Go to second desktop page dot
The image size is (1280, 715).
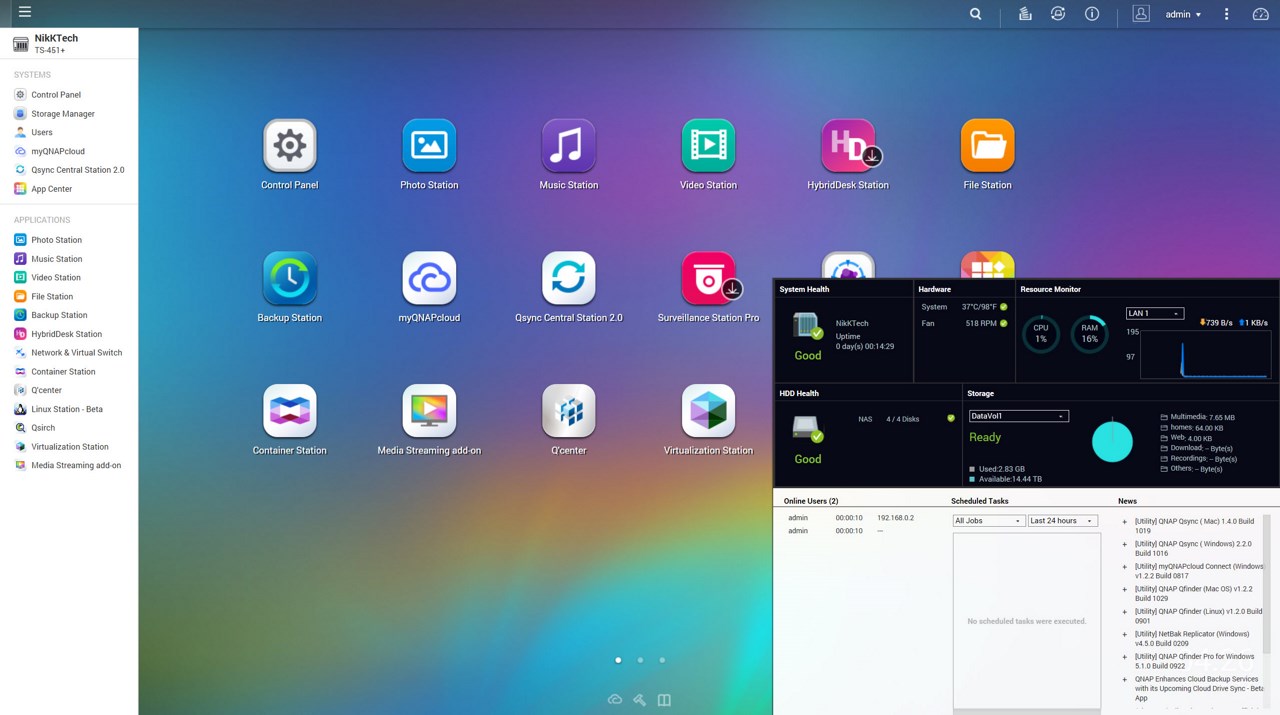[640, 660]
